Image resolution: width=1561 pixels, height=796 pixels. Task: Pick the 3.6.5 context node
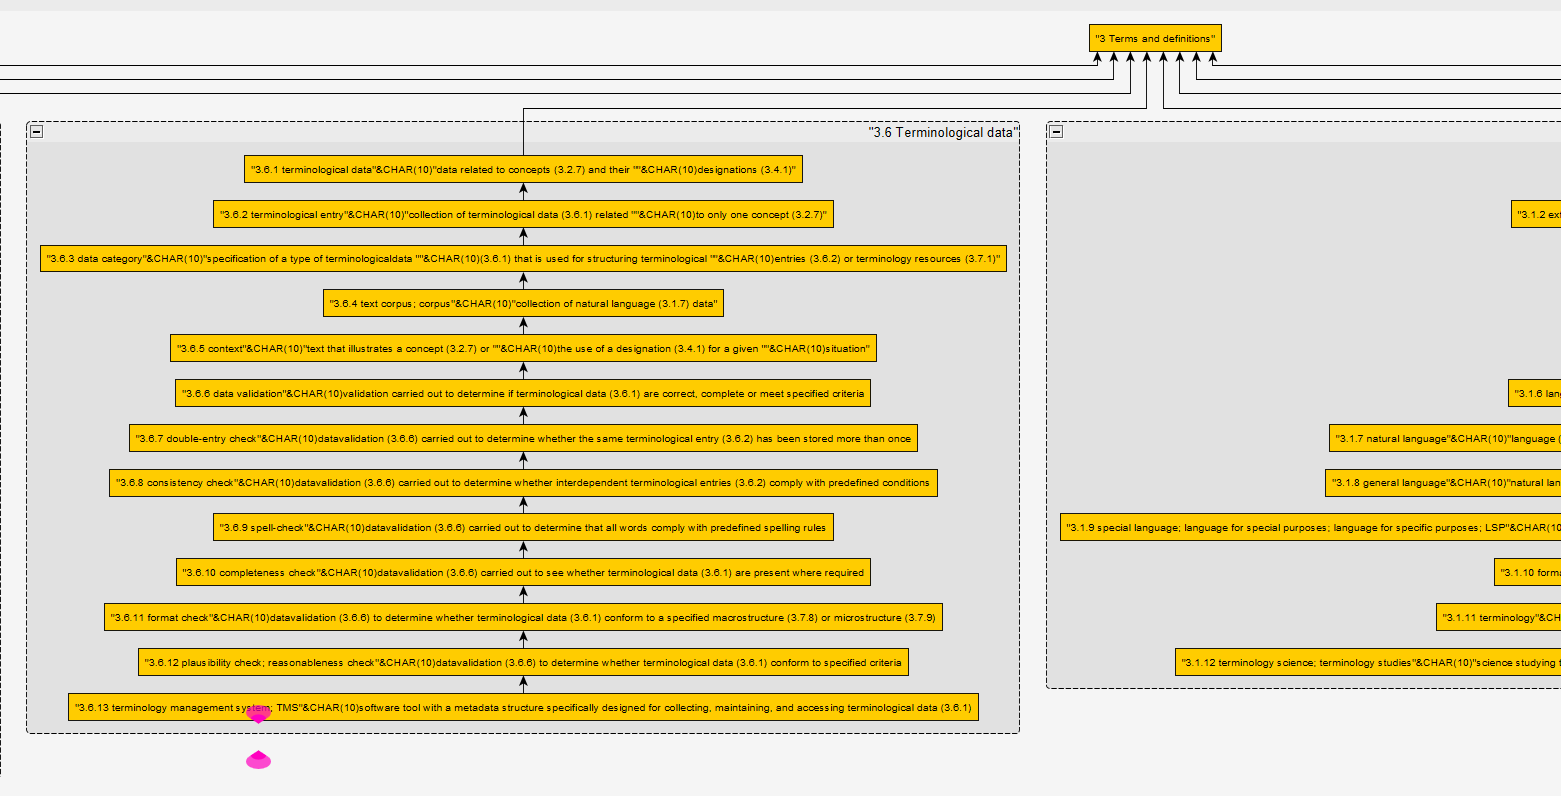(x=523, y=349)
